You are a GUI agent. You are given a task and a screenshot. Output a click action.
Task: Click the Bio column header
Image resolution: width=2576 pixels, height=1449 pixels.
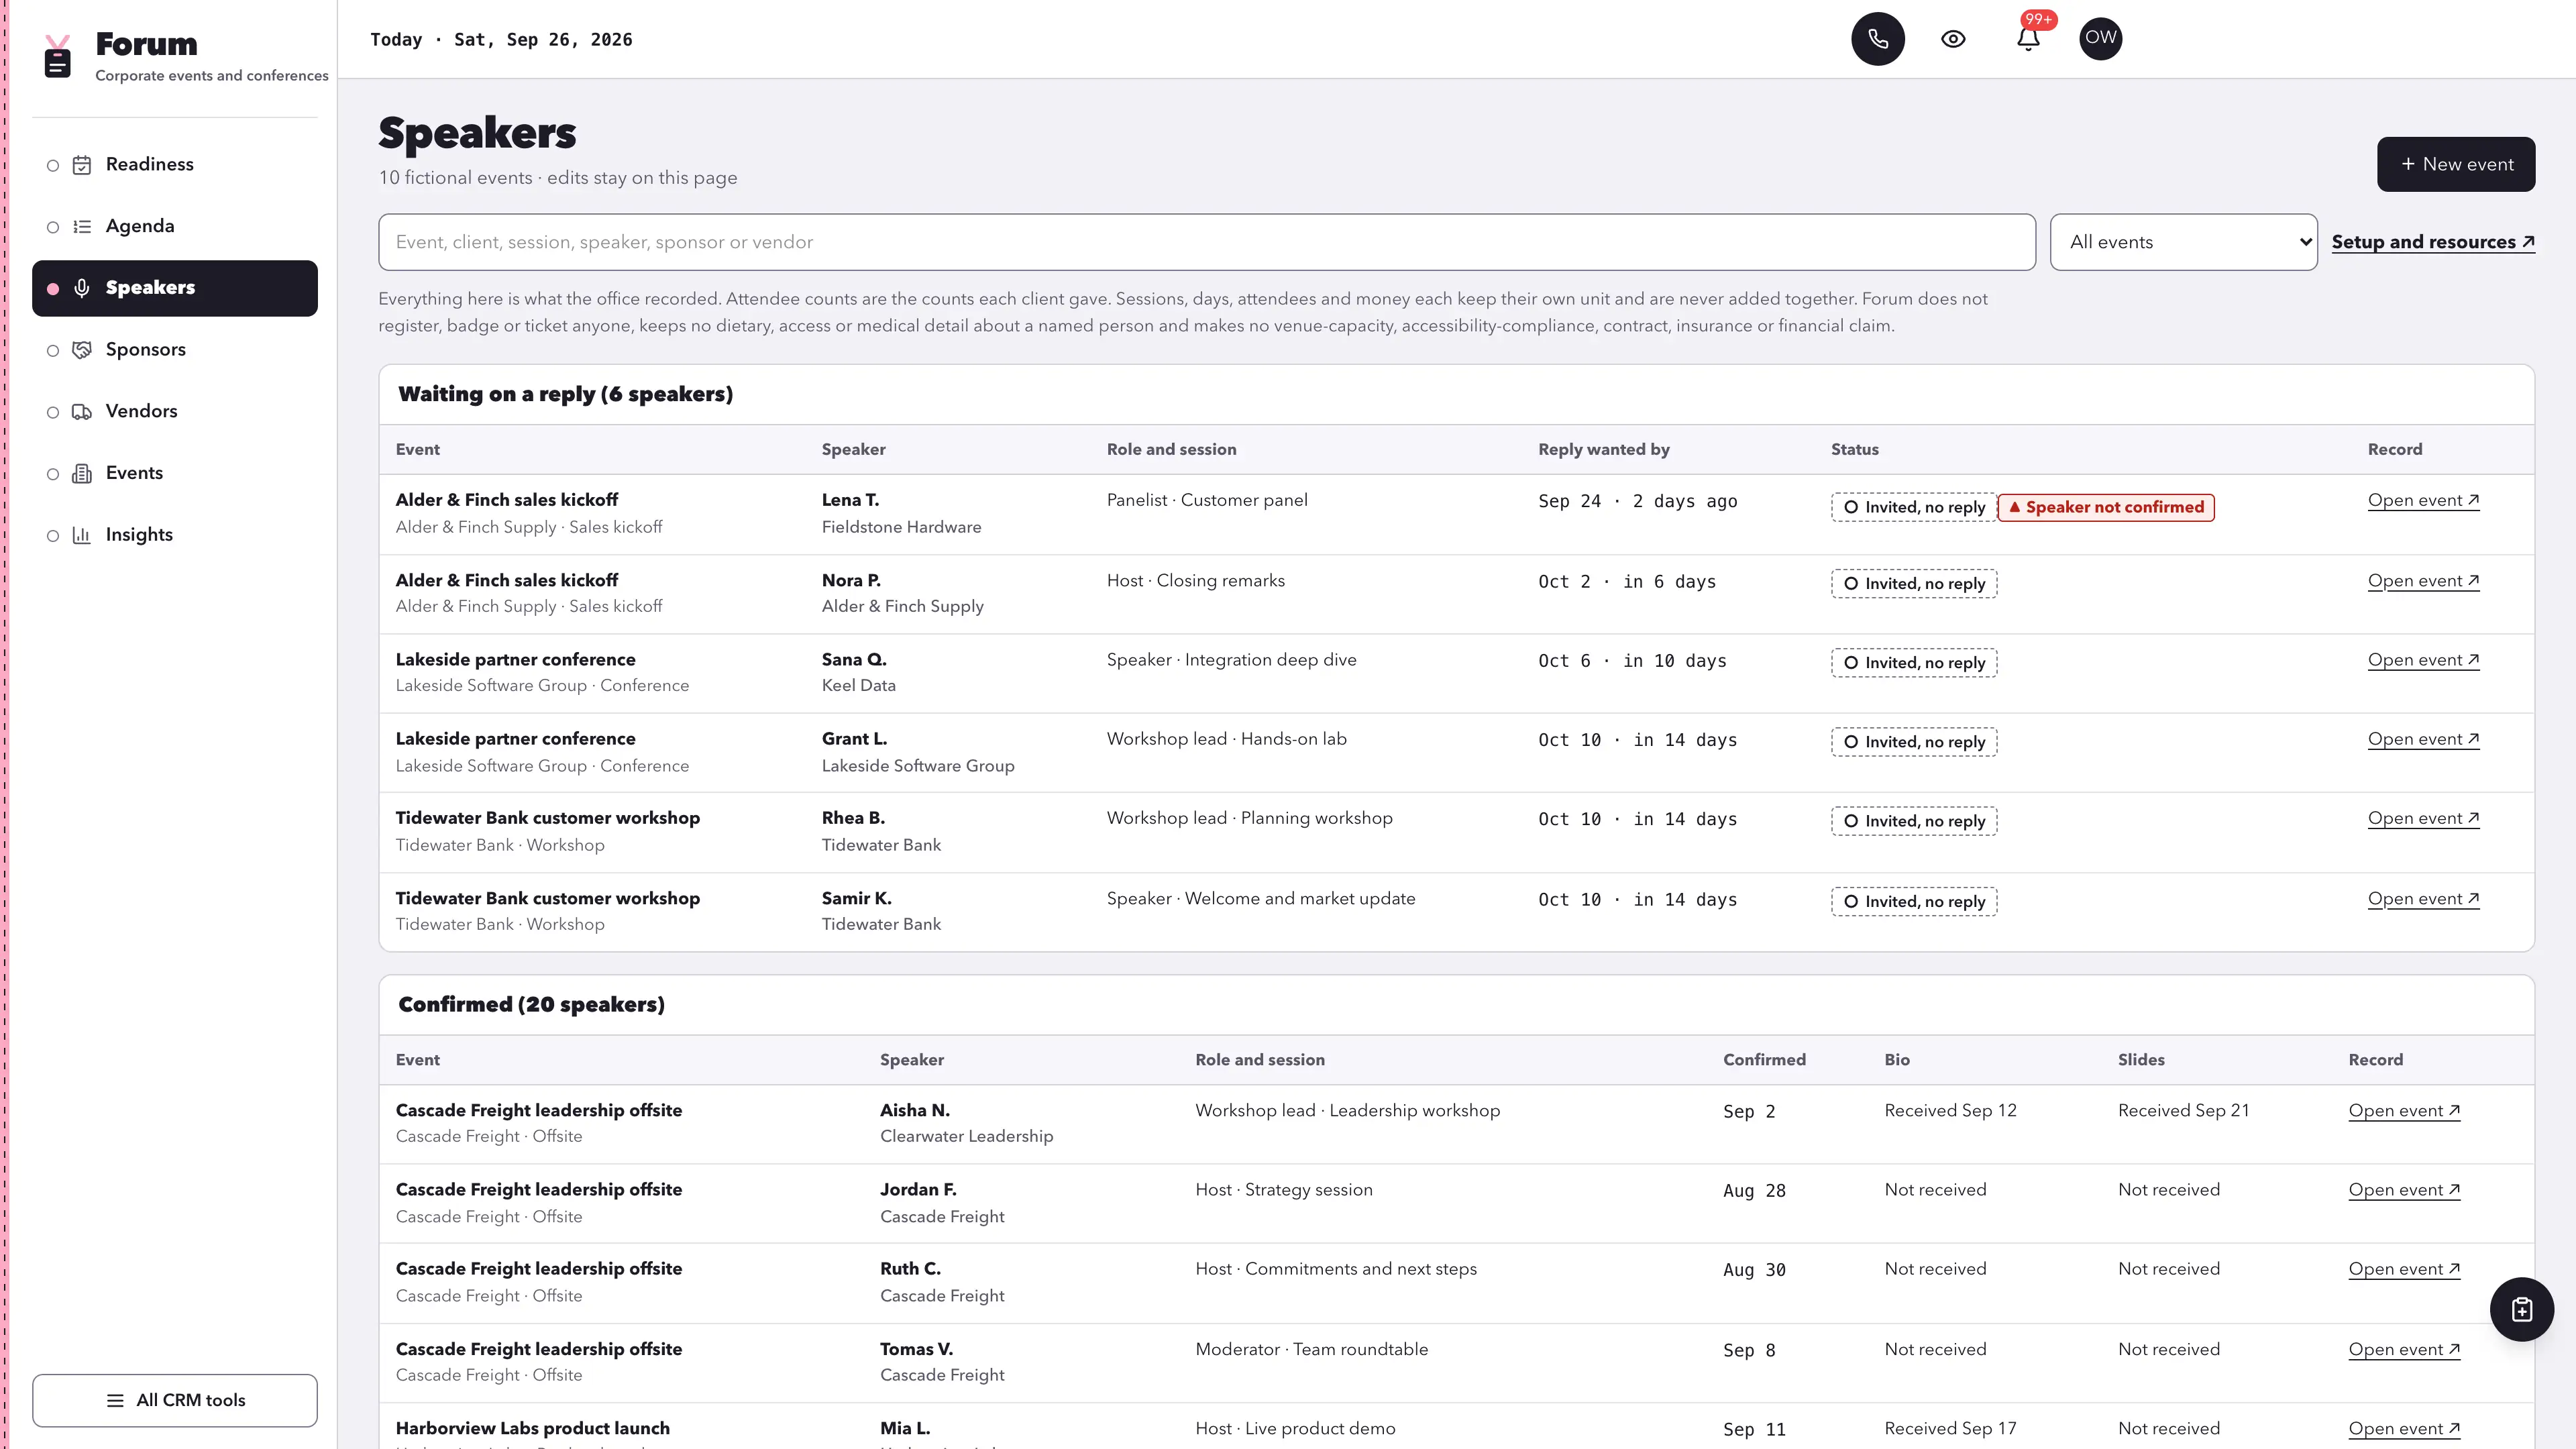click(x=1897, y=1060)
